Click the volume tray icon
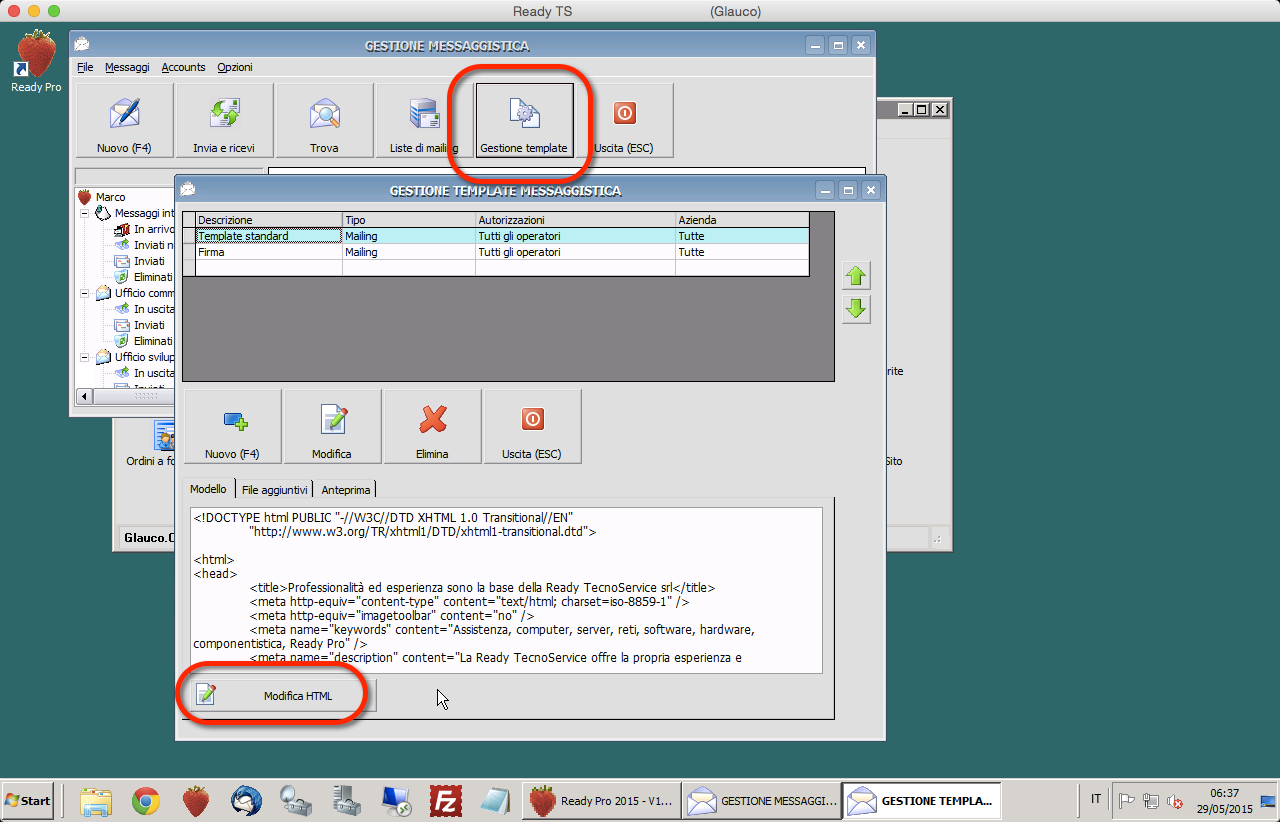This screenshot has width=1280, height=822. 1175,801
